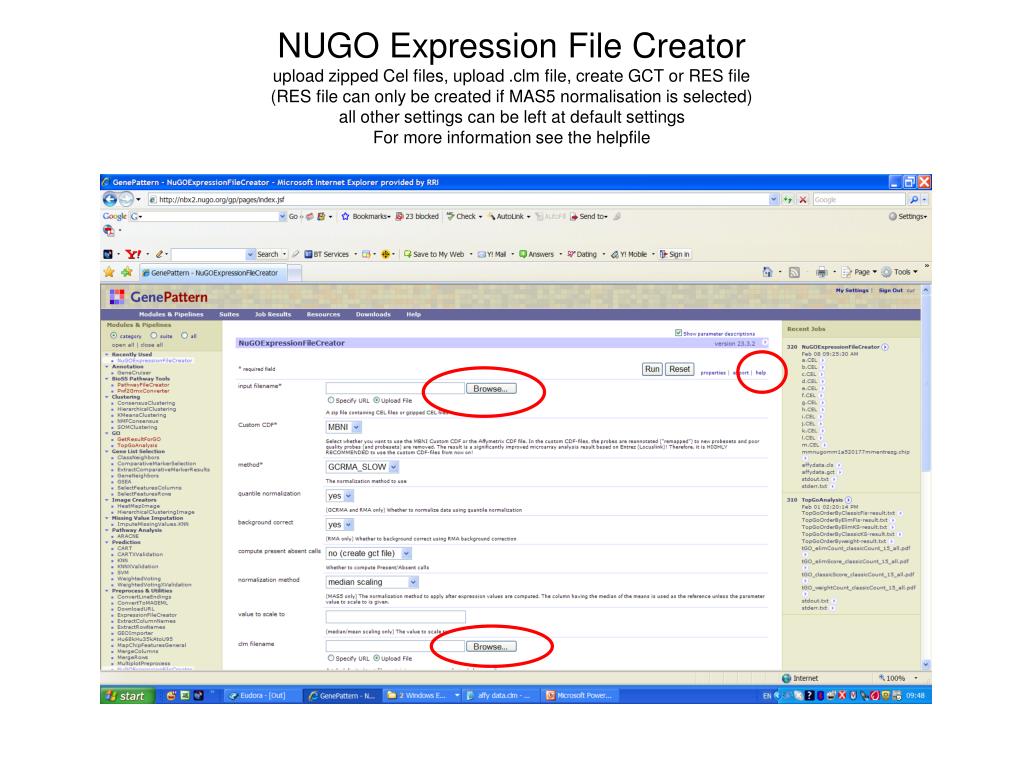Click Send to in Google toolbar

coord(588,216)
